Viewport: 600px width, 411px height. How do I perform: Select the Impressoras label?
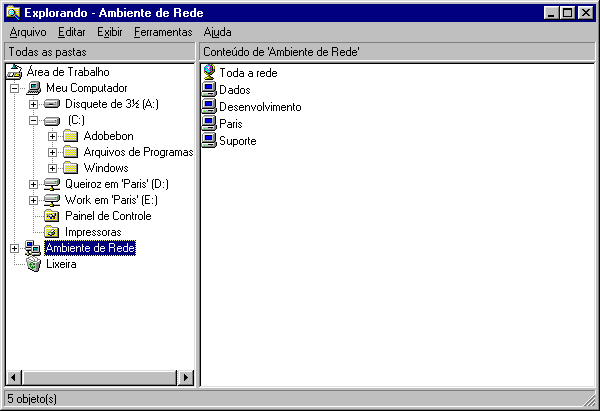tap(93, 232)
